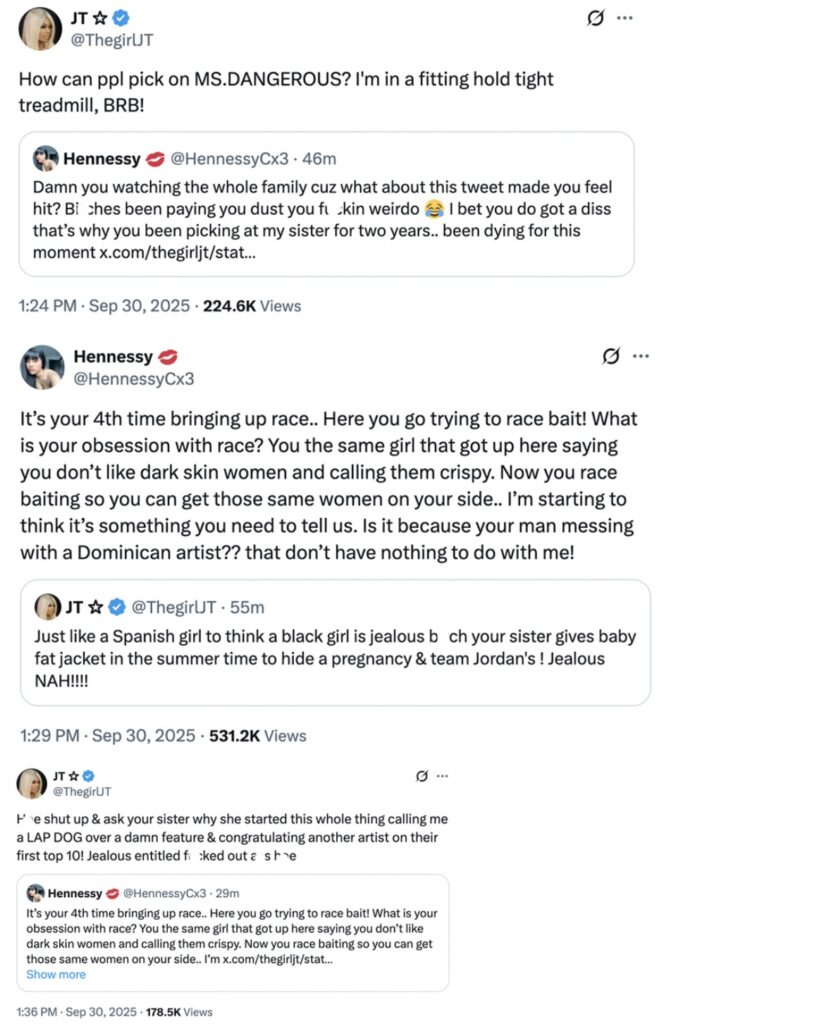The width and height of the screenshot is (831, 1024).
Task: Click the verified badge in the quoted JT tweet
Action: 117,607
